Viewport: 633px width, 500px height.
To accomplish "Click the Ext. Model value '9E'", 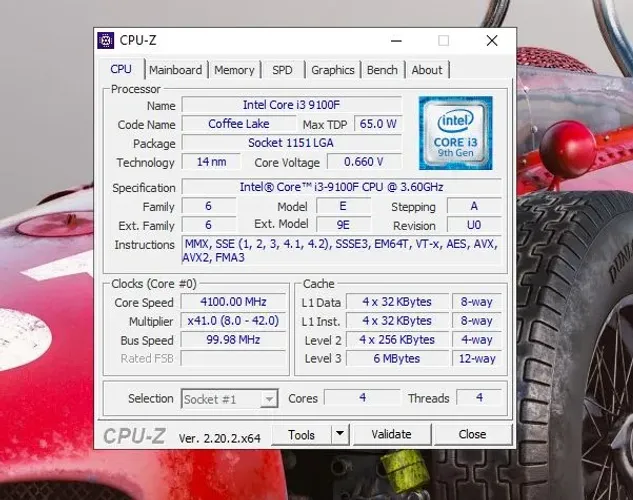I will tap(343, 225).
